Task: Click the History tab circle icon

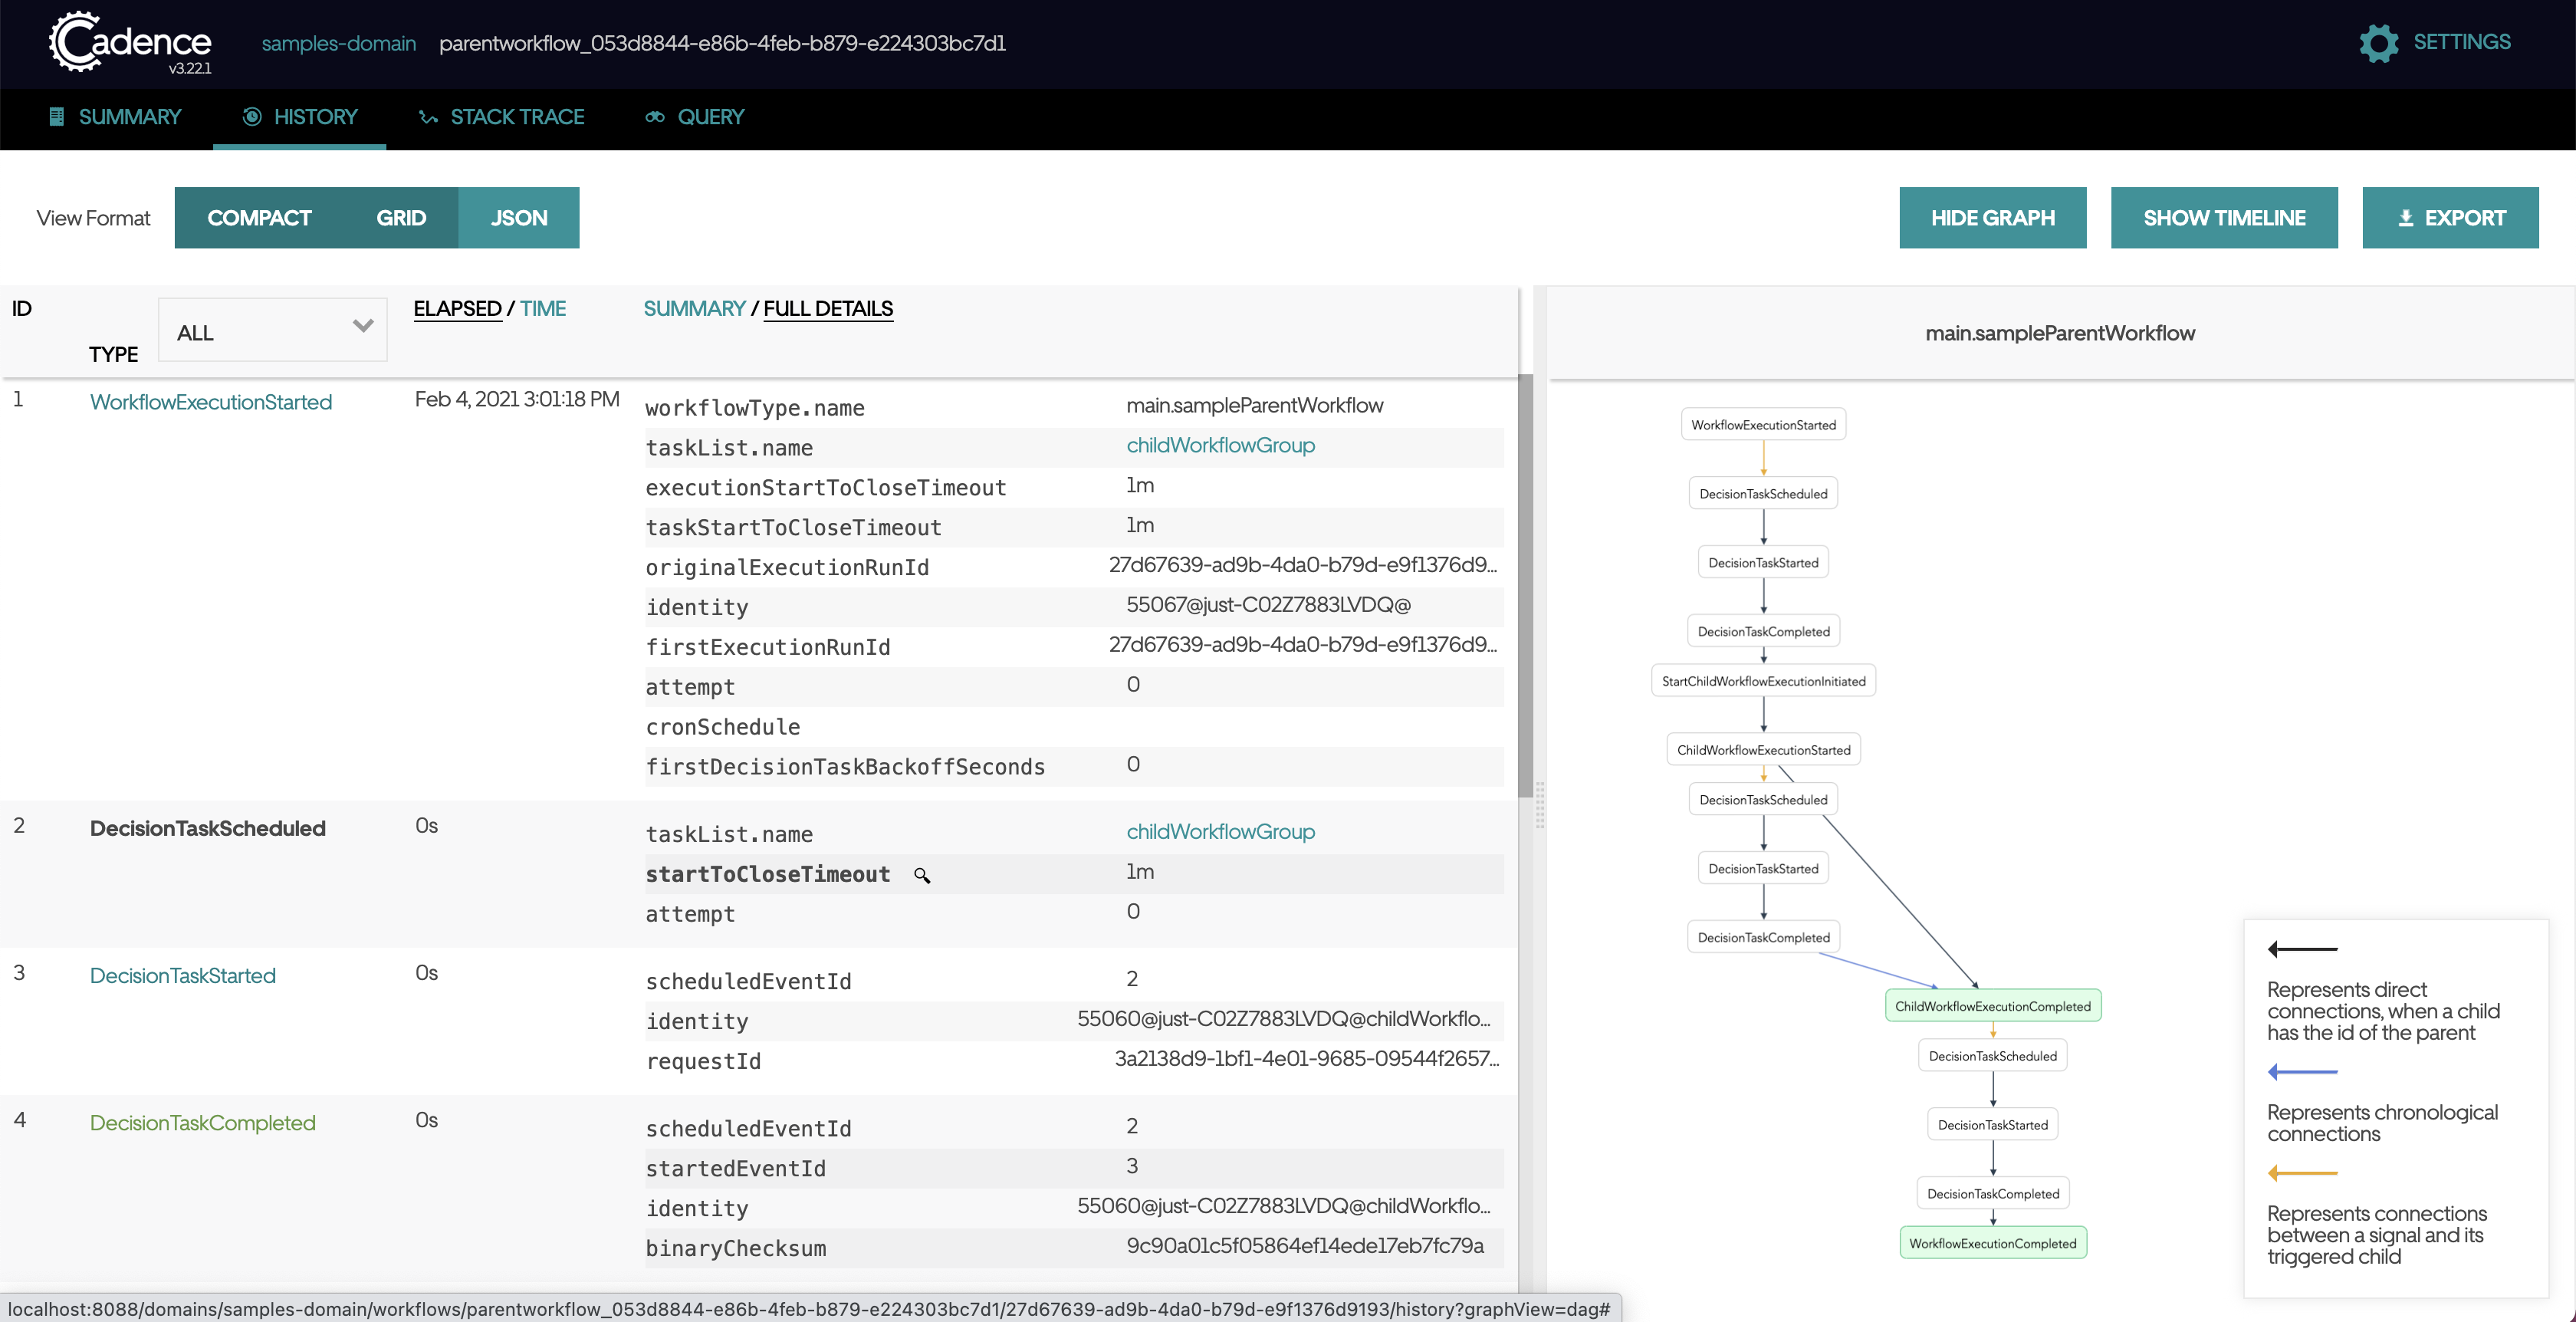Action: click(x=252, y=117)
